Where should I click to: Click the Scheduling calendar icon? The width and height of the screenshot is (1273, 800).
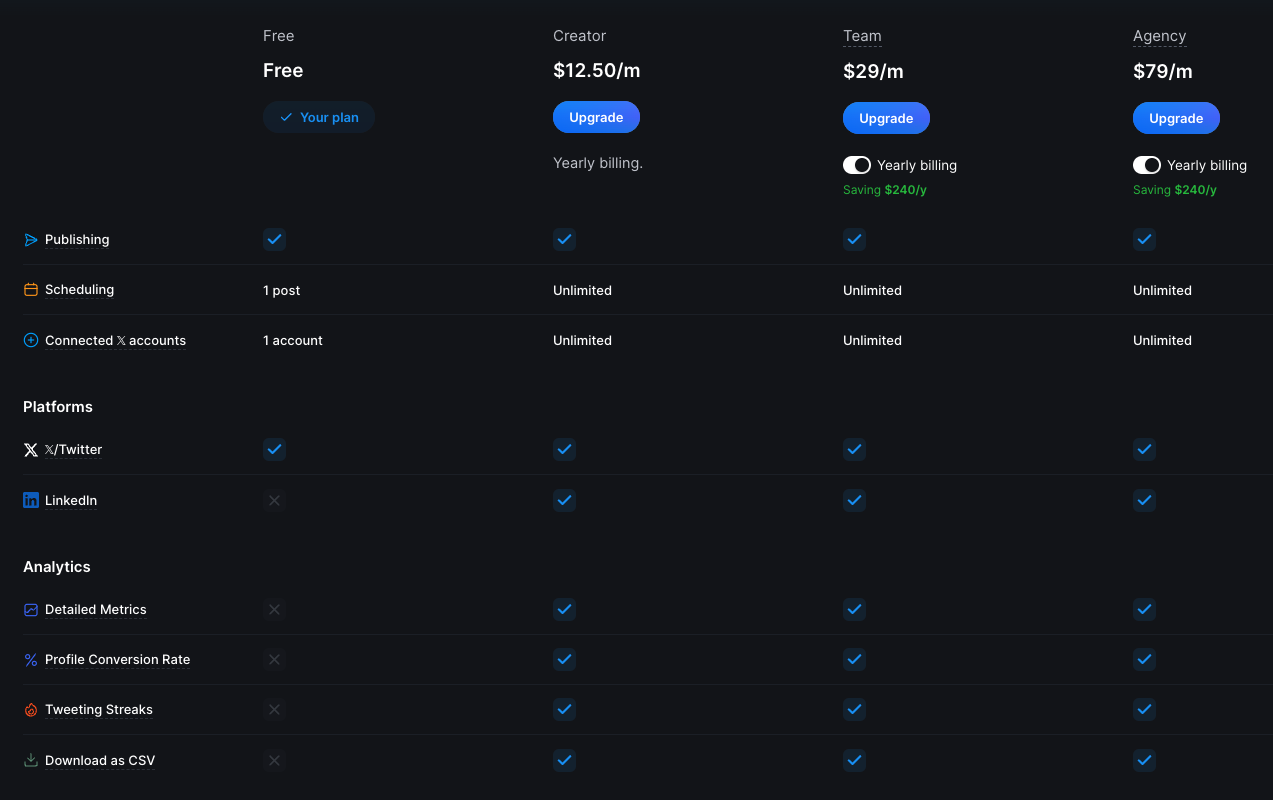point(31,290)
